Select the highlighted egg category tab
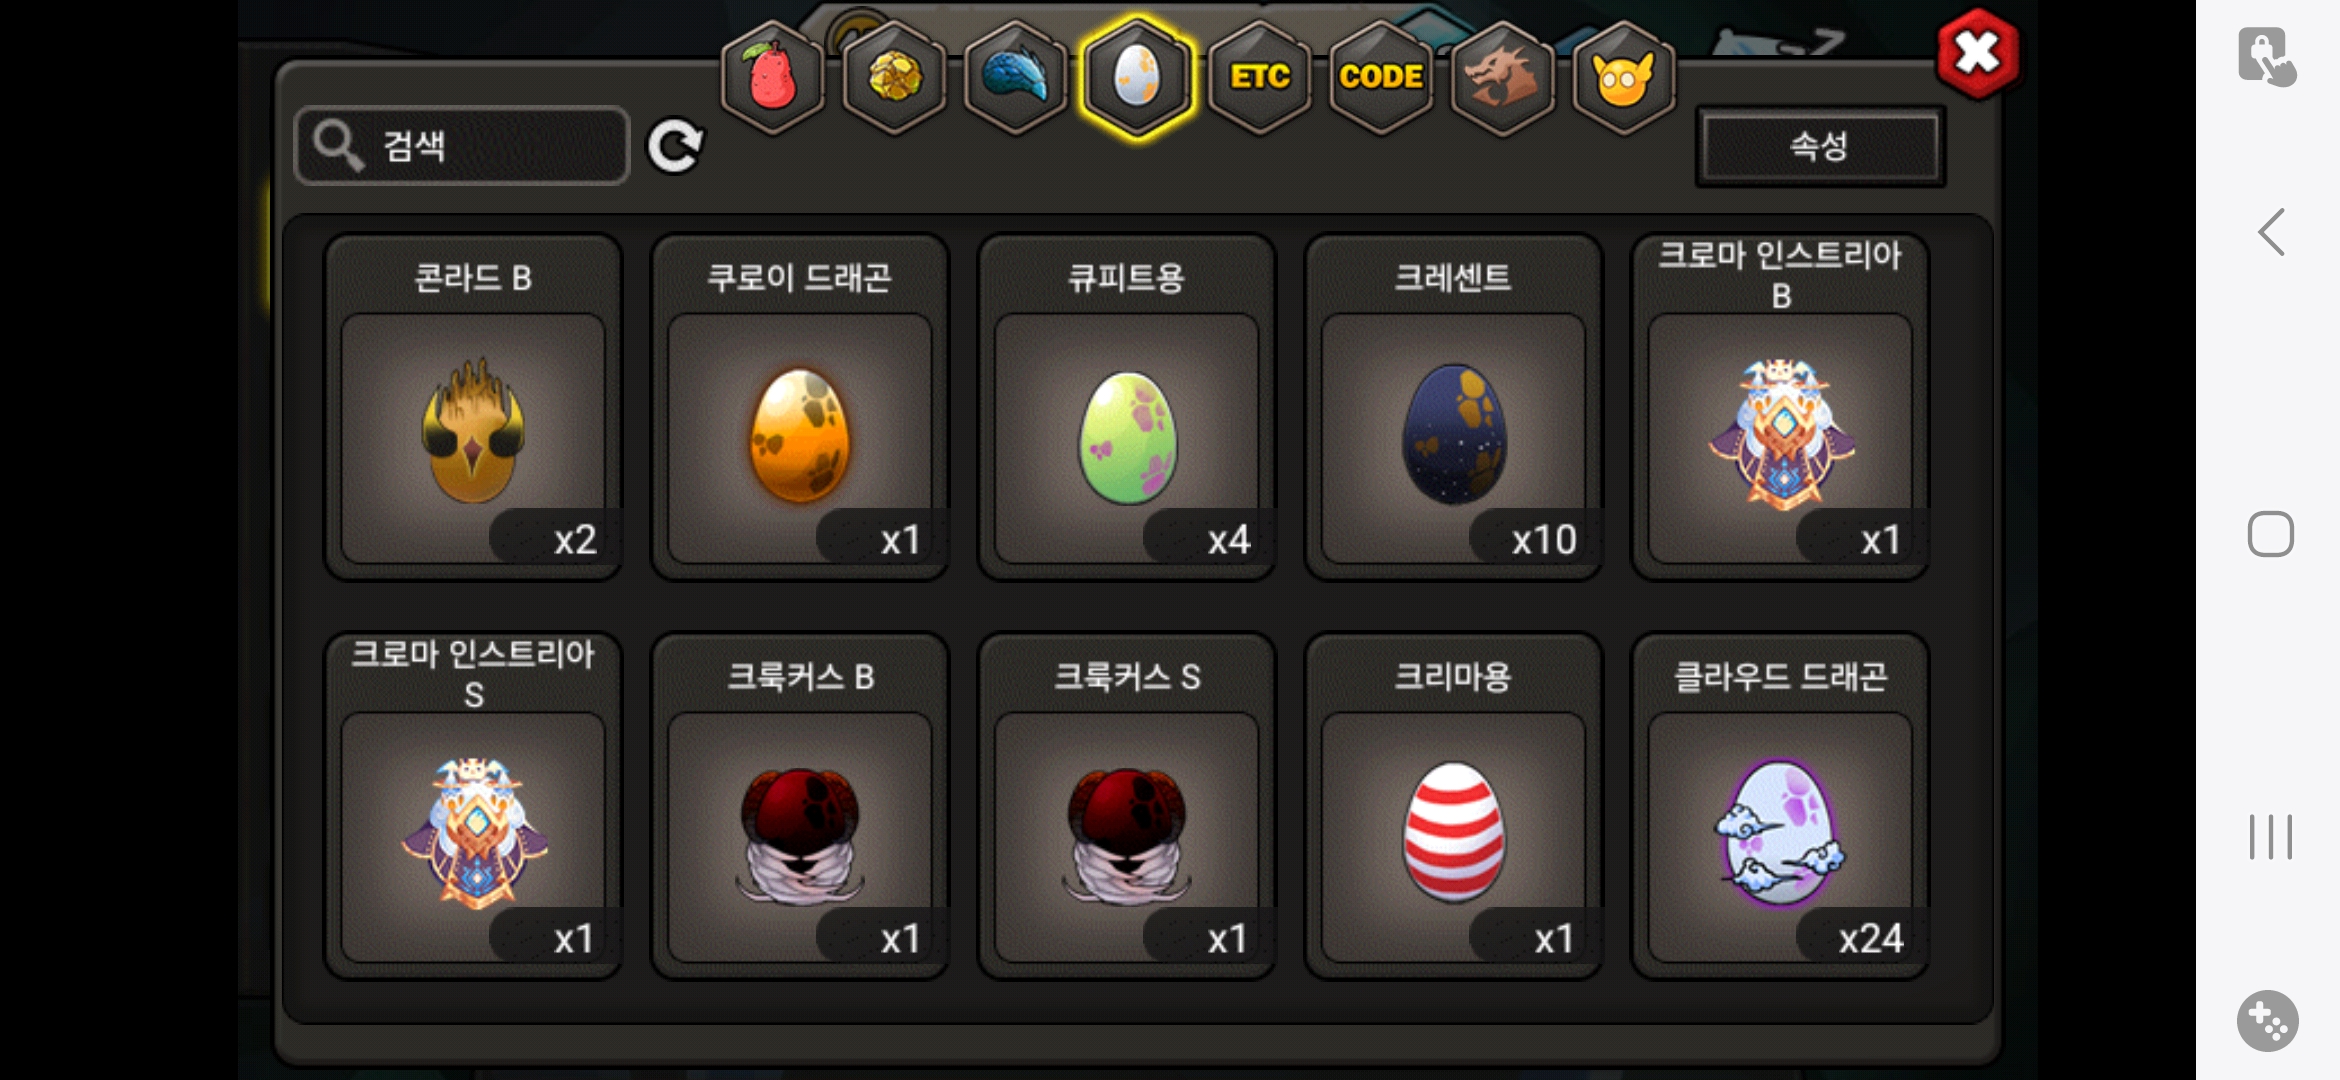 (x=1136, y=76)
